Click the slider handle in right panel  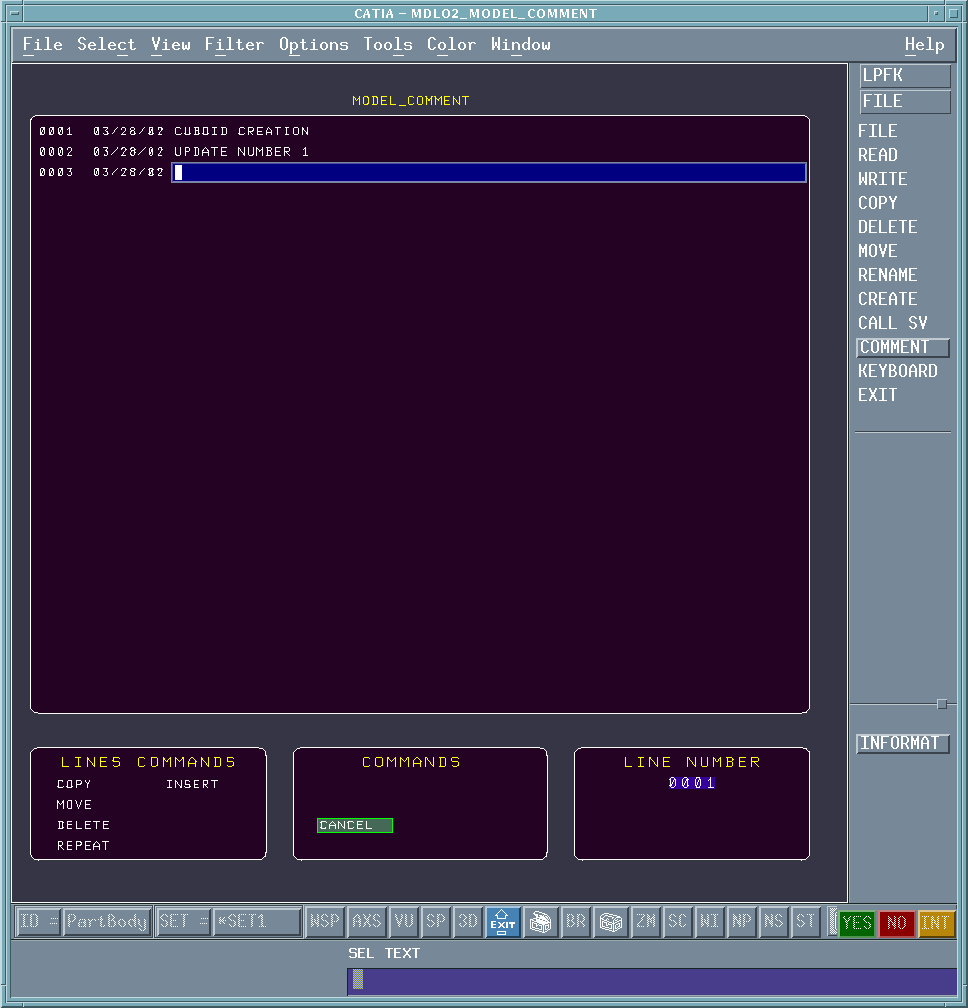coord(941,704)
